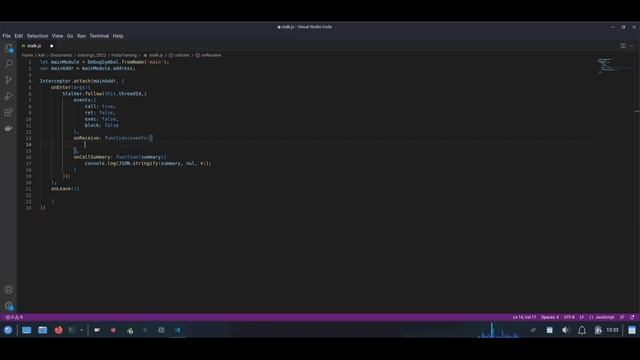Open the file manager from the taskbar
This screenshot has width=640, height=360.
[x=42, y=330]
